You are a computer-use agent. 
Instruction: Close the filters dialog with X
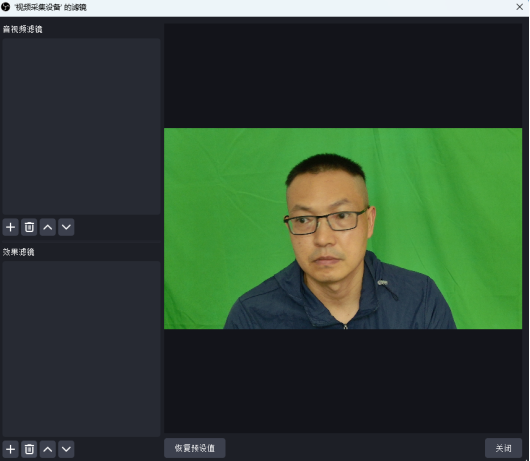coord(520,7)
